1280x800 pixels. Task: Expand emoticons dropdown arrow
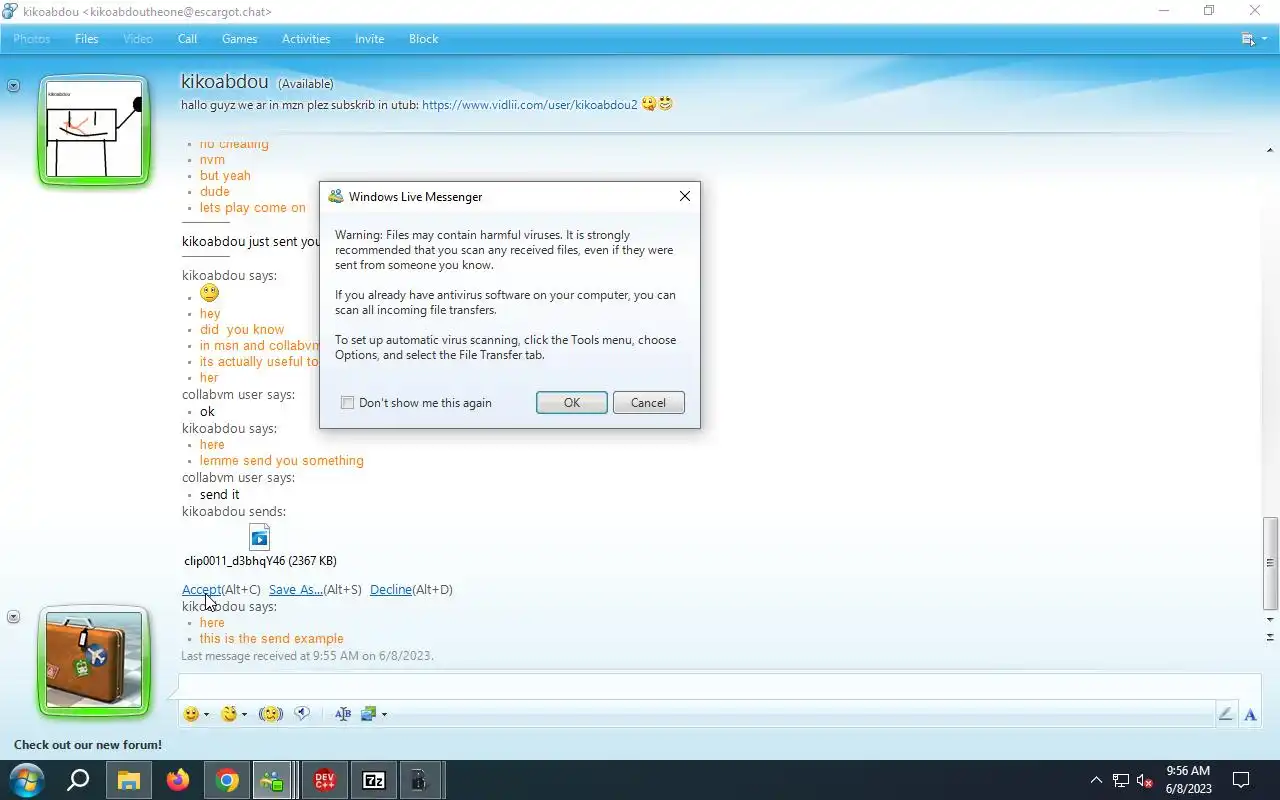[206, 715]
